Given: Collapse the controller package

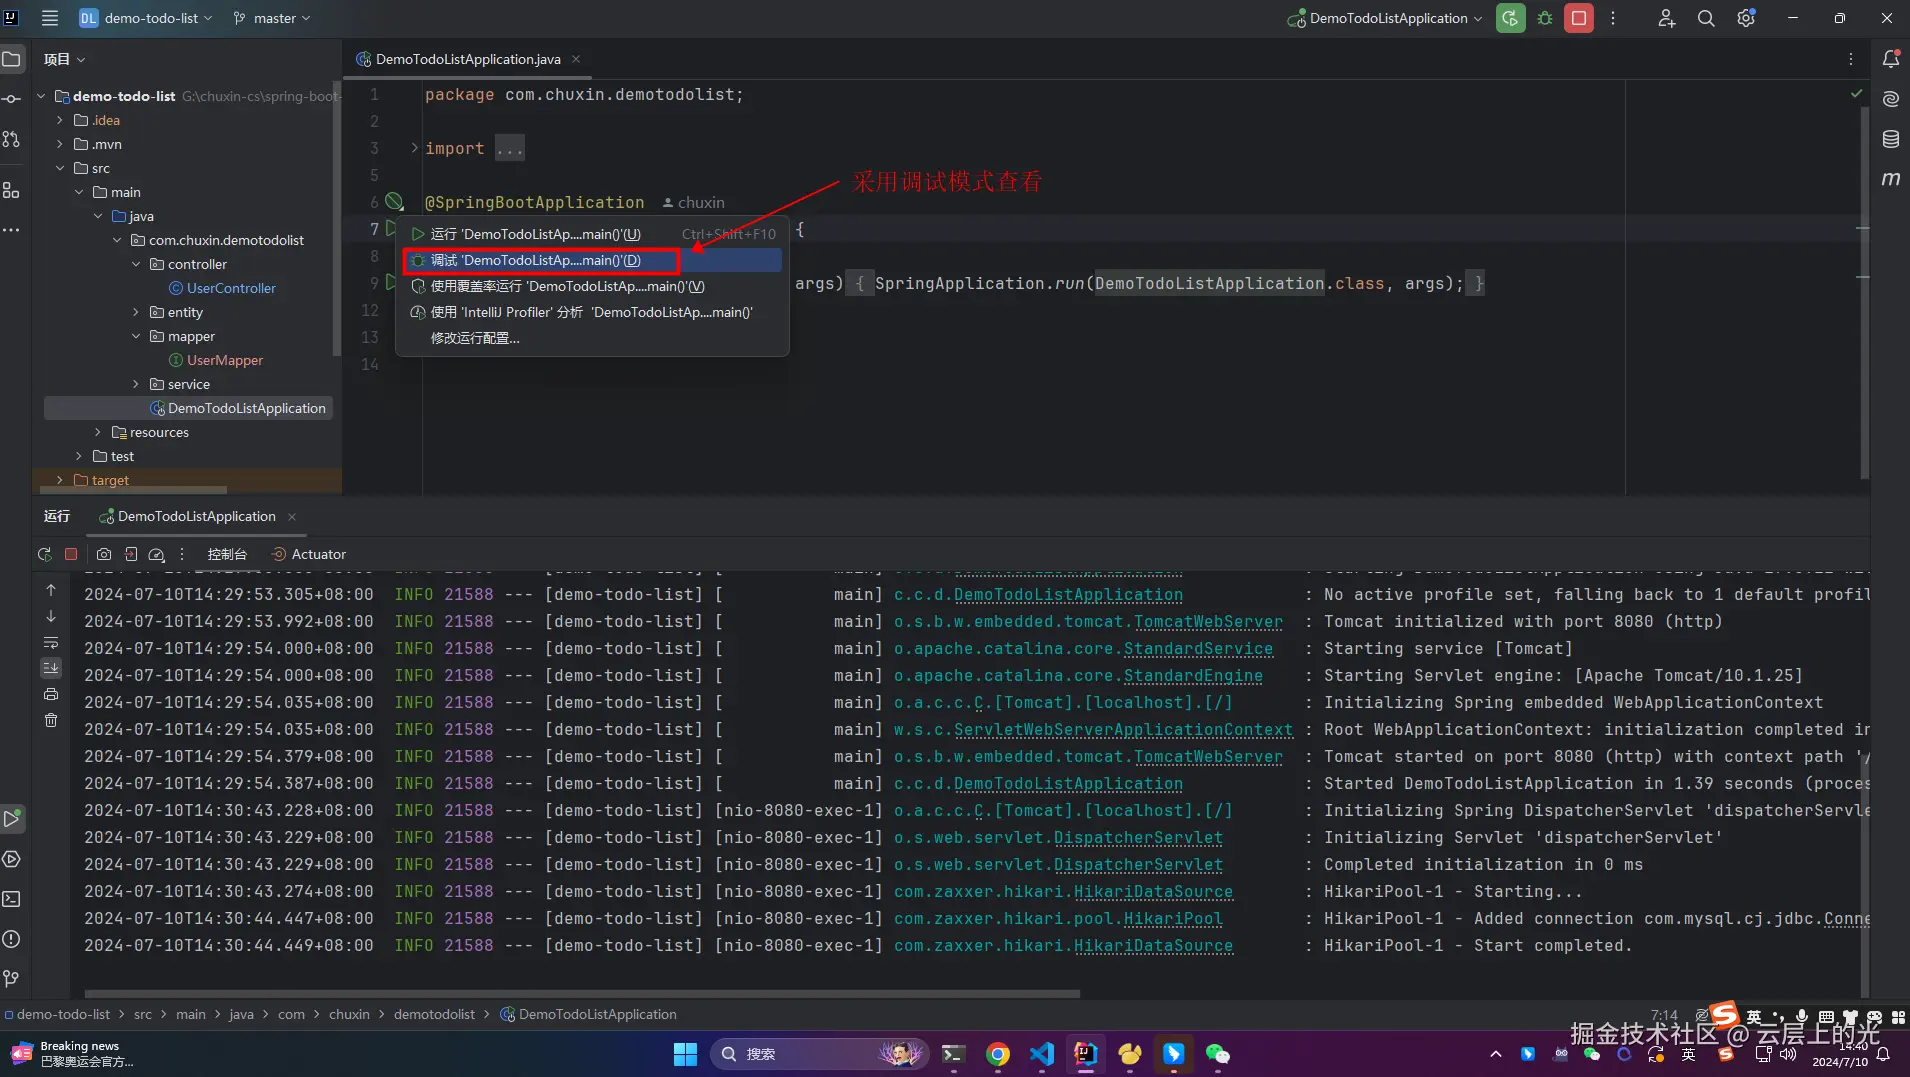Looking at the screenshot, I should coord(136,264).
